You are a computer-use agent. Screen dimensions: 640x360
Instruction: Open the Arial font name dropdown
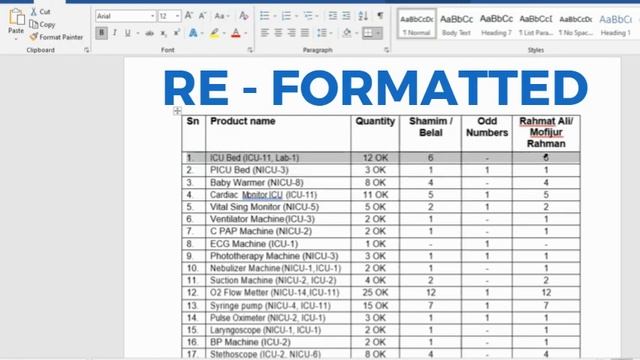point(152,16)
